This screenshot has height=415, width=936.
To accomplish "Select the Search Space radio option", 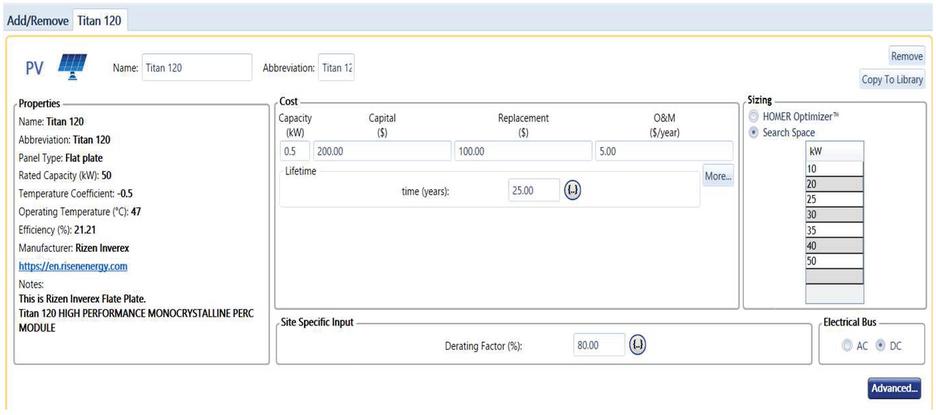I will [x=754, y=132].
